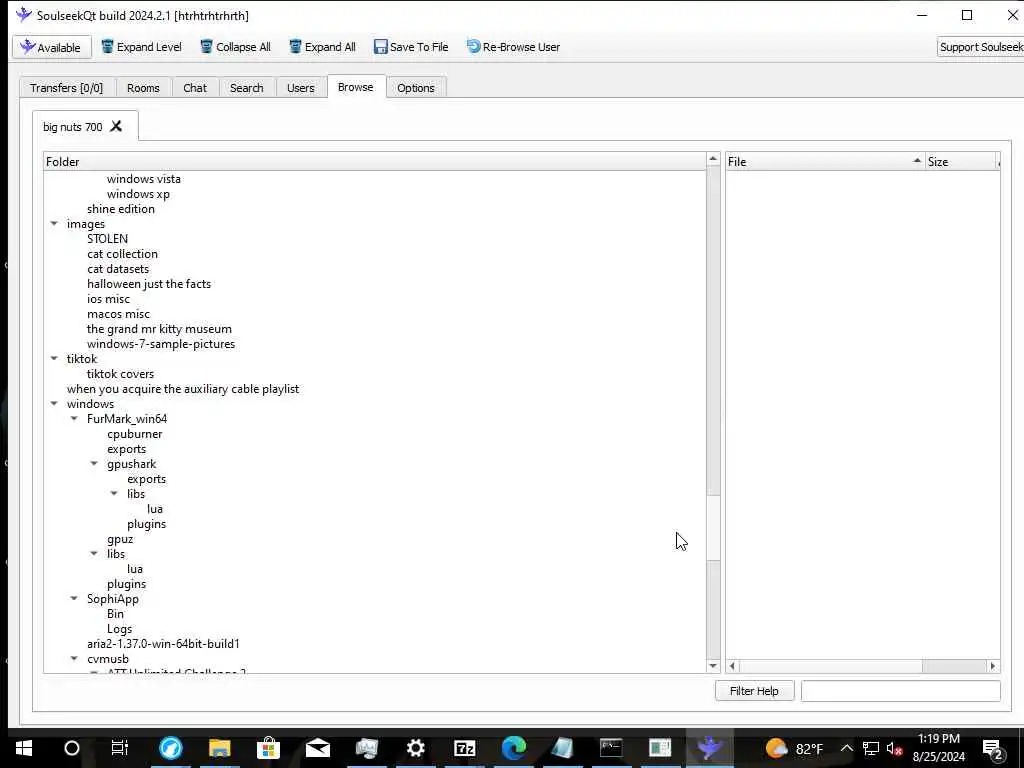This screenshot has height=768, width=1024.
Task: Select the Logs folder under SophiApp
Action: 120,629
